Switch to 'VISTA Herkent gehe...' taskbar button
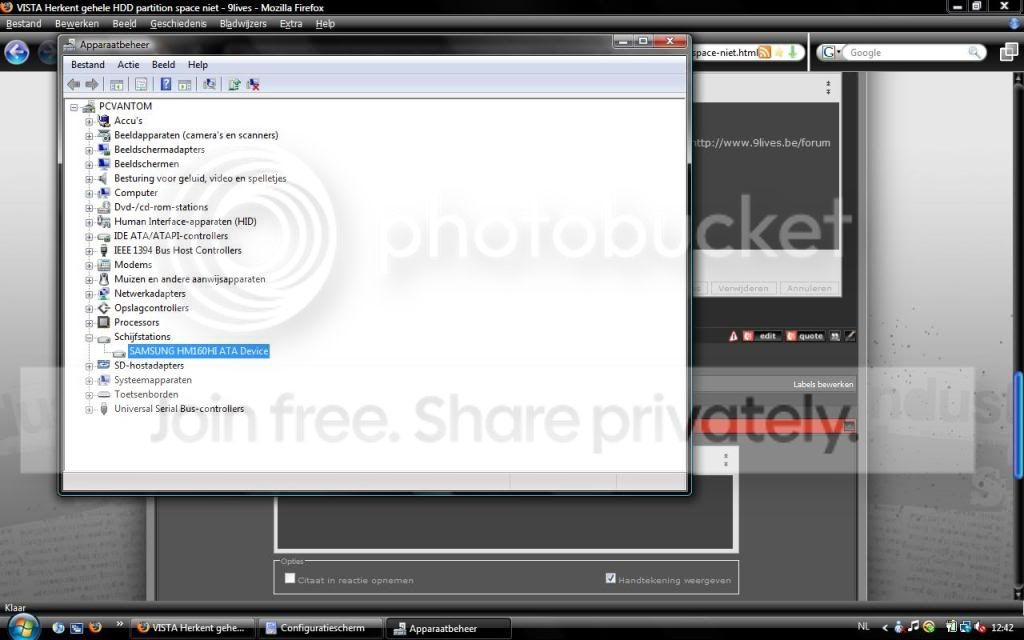 192,628
